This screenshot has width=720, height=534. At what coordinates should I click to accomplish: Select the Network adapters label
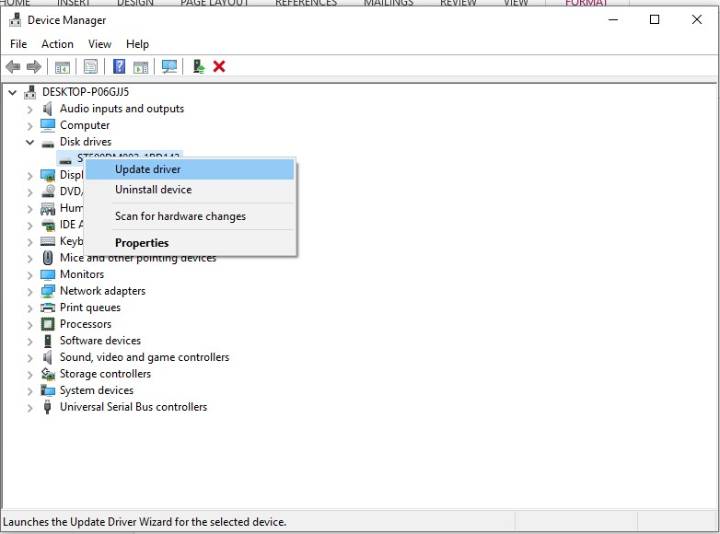click(x=102, y=291)
